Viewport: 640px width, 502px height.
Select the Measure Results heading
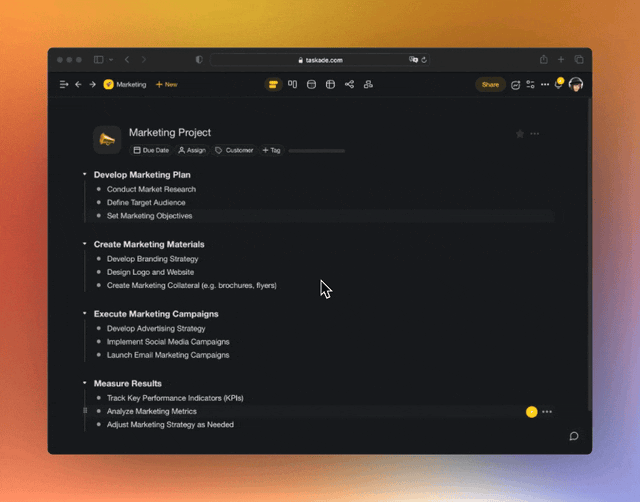click(x=128, y=383)
